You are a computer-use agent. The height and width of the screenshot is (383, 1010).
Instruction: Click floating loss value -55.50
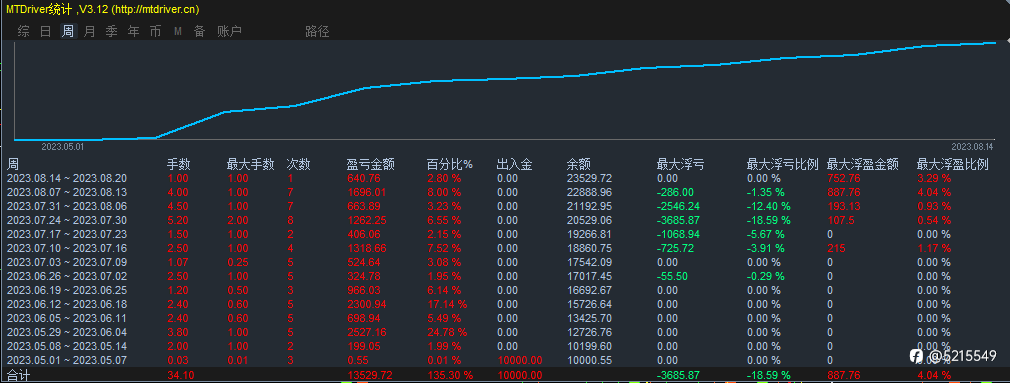(672, 276)
